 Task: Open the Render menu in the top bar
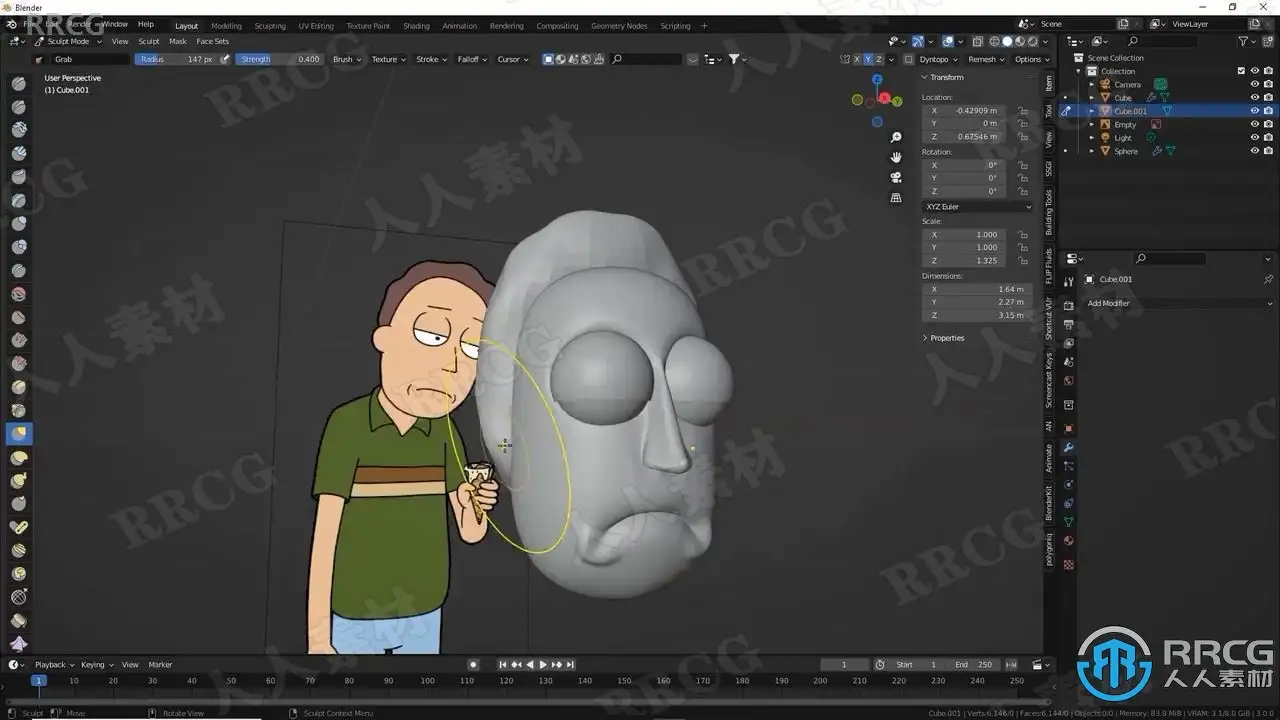[x=79, y=24]
